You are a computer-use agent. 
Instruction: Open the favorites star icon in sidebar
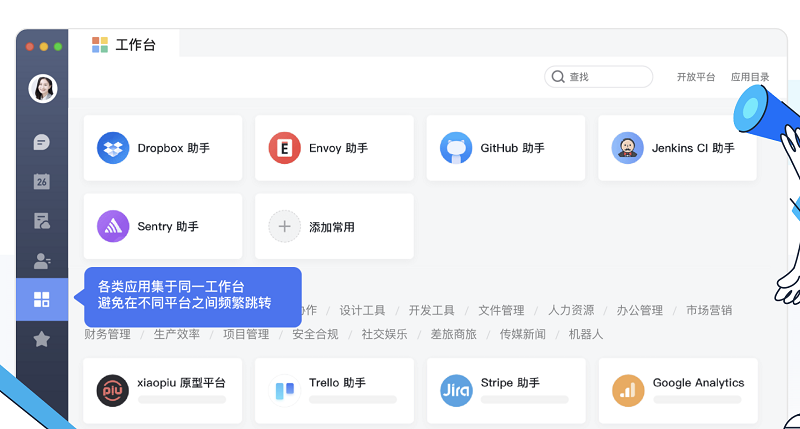(x=41, y=339)
